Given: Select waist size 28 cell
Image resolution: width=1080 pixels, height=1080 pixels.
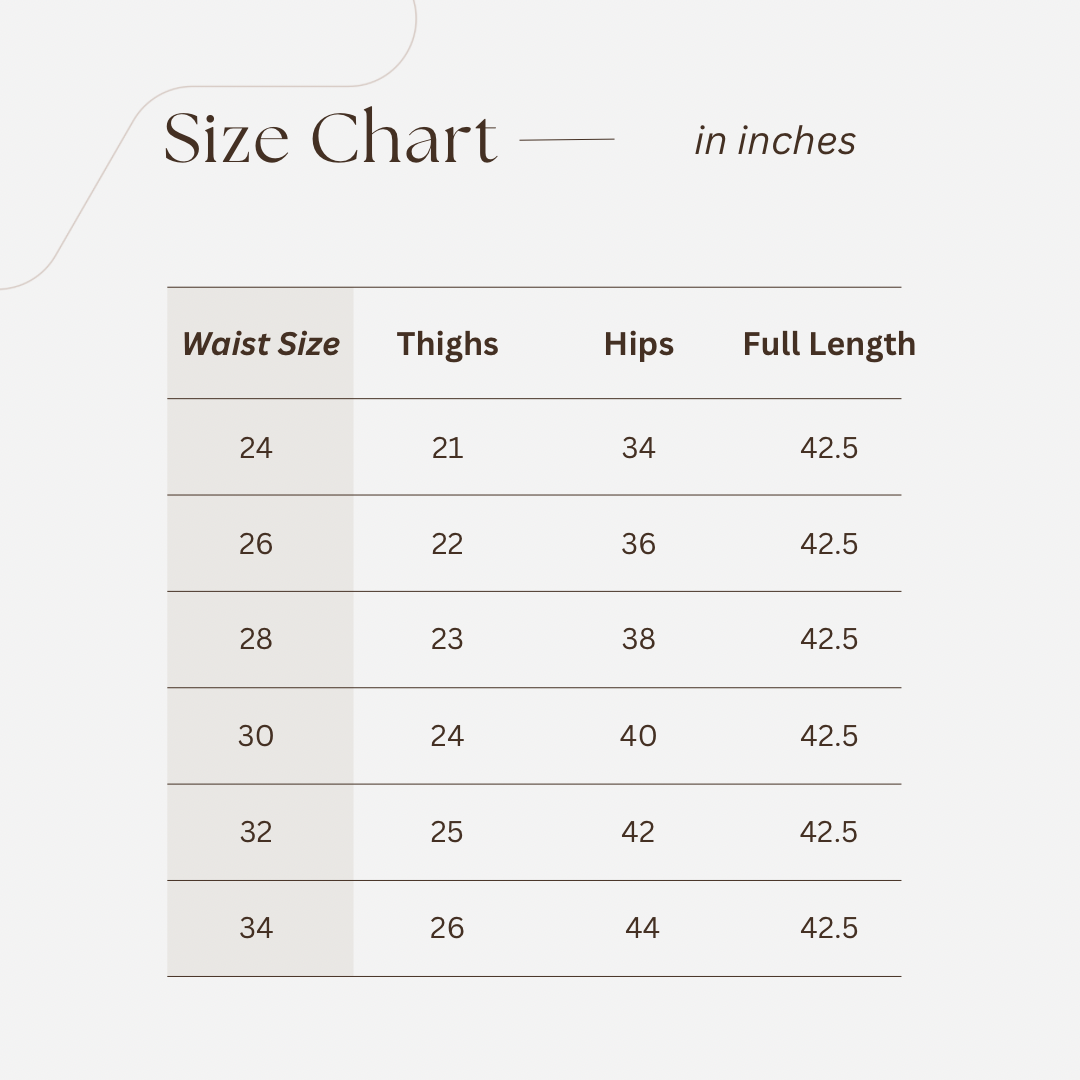Looking at the screenshot, I should pyautogui.click(x=256, y=639).
